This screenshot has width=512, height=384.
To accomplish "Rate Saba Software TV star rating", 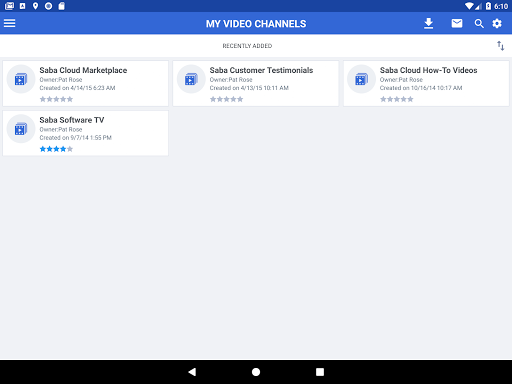I will point(56,149).
